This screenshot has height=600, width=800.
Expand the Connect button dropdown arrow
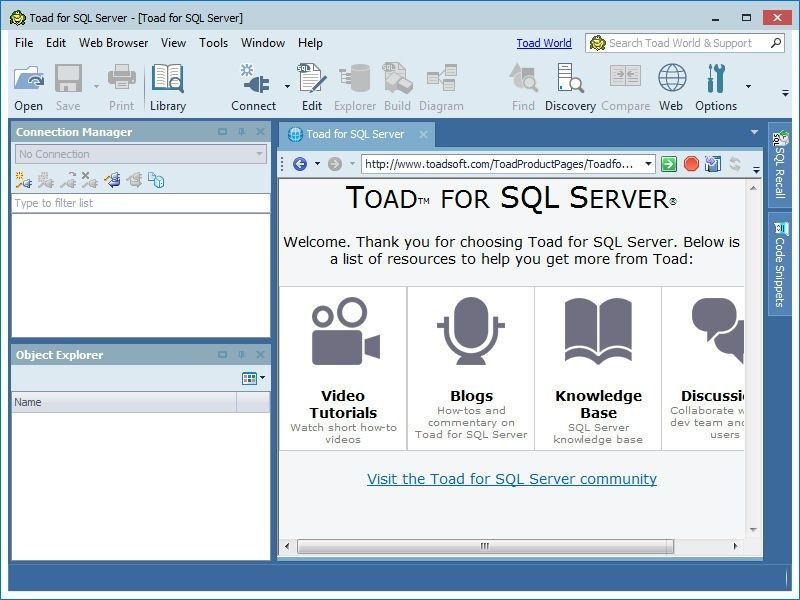[x=287, y=86]
